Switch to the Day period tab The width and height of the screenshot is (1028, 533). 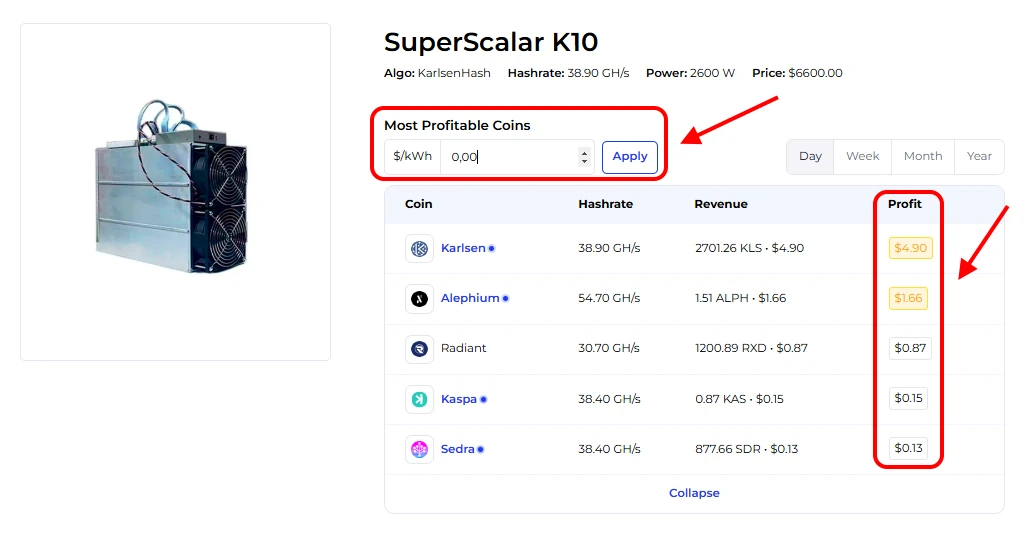[810, 156]
